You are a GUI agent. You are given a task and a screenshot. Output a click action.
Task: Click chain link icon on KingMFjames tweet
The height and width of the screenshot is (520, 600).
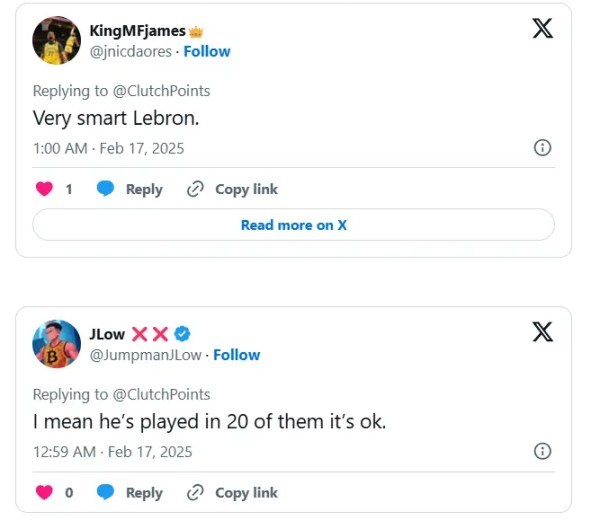click(x=196, y=189)
